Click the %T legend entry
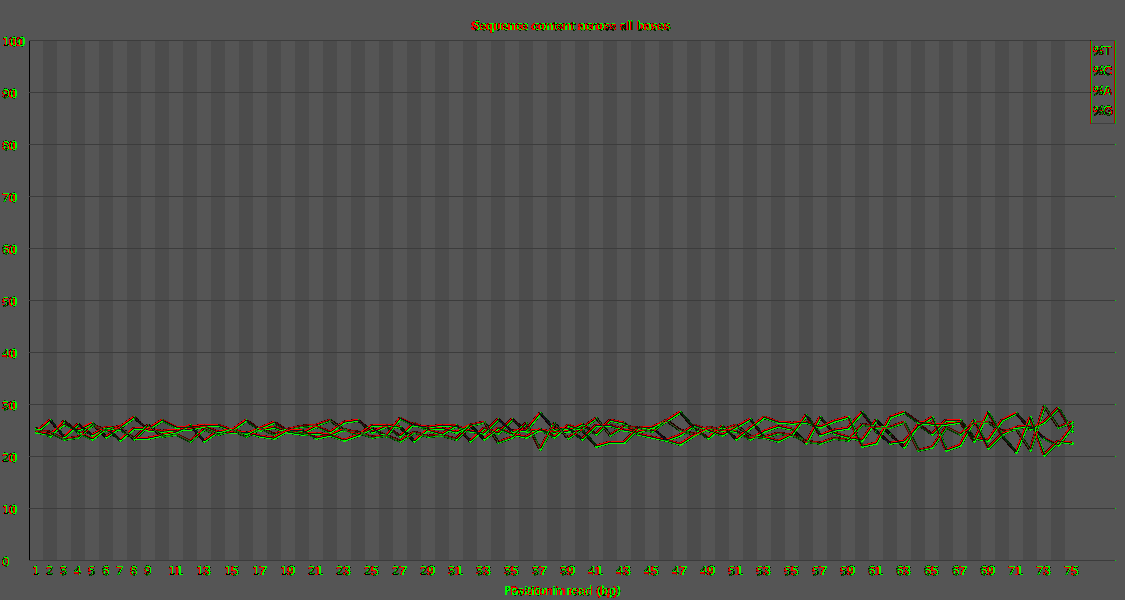Viewport: 1125px width, 600px height. coord(1102,51)
